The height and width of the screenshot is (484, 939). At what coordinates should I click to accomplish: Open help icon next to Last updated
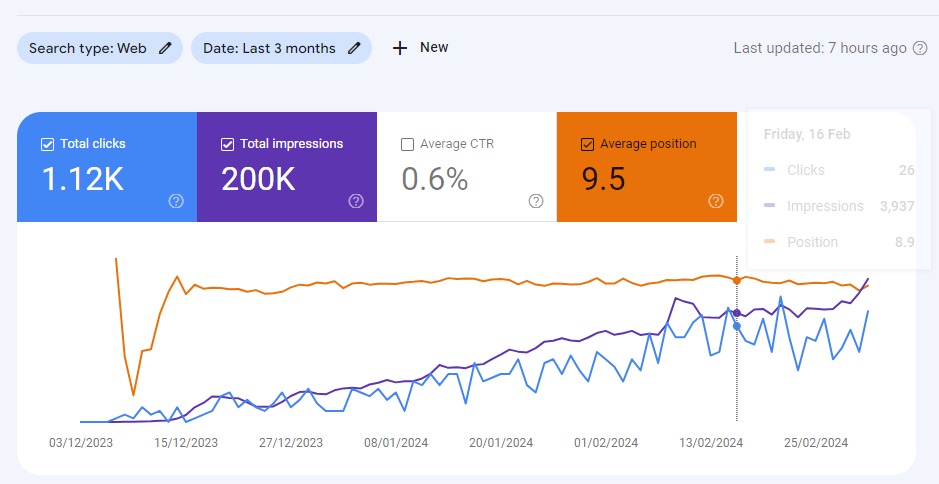click(920, 48)
